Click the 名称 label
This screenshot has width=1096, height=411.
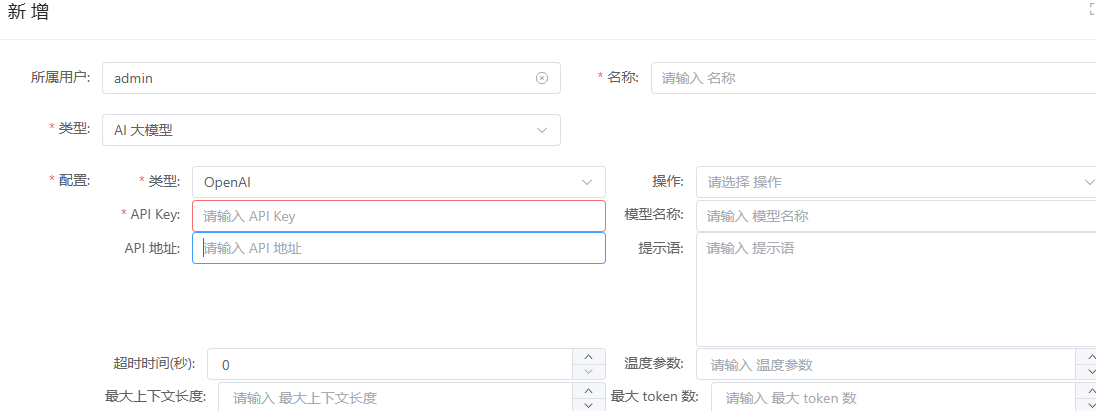point(623,77)
